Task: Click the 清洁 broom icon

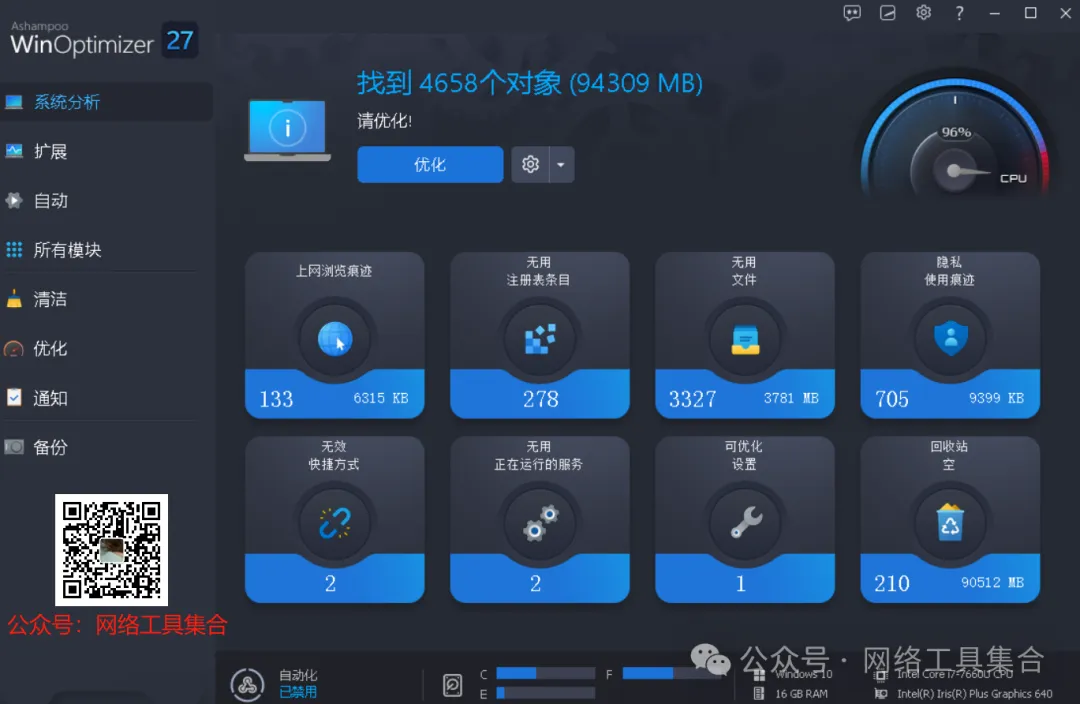Action: [x=14, y=299]
